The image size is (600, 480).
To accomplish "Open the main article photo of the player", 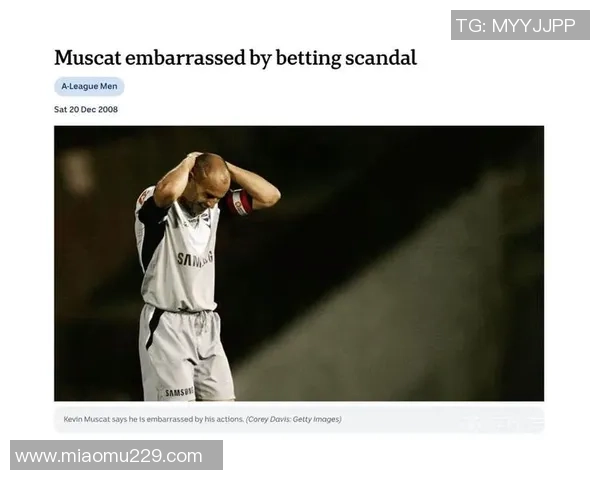I will tap(299, 263).
